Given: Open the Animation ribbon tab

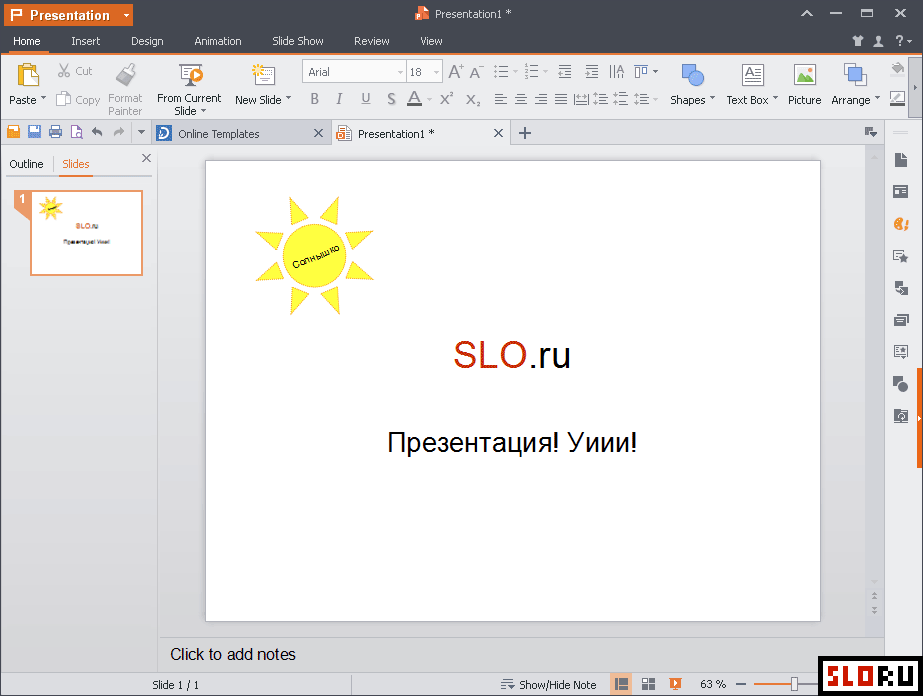Looking at the screenshot, I should click(x=218, y=41).
